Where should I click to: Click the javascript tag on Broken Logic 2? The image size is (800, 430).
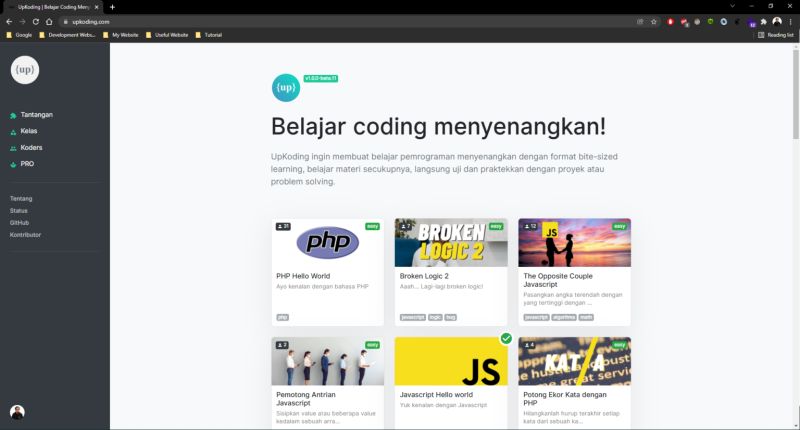click(x=413, y=317)
